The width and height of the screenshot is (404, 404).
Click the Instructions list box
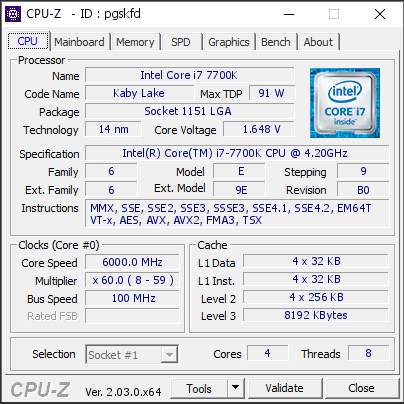[x=237, y=214]
